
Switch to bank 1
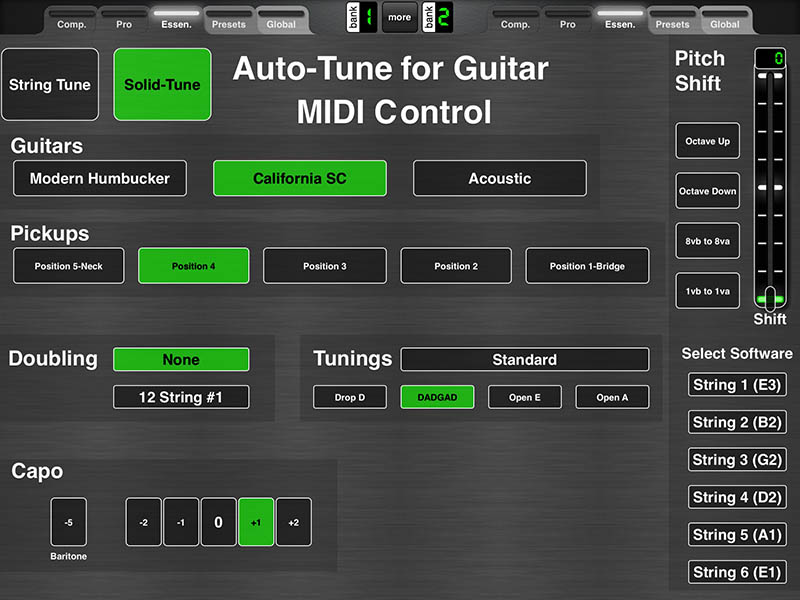coord(362,17)
